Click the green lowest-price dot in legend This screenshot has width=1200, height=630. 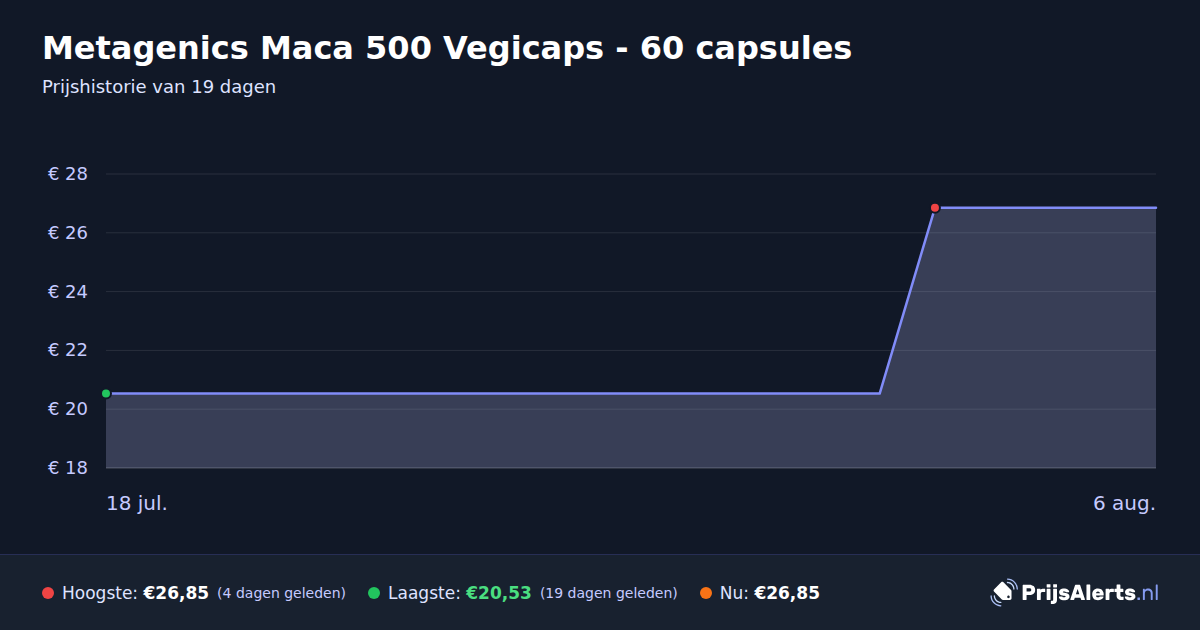tap(374, 593)
